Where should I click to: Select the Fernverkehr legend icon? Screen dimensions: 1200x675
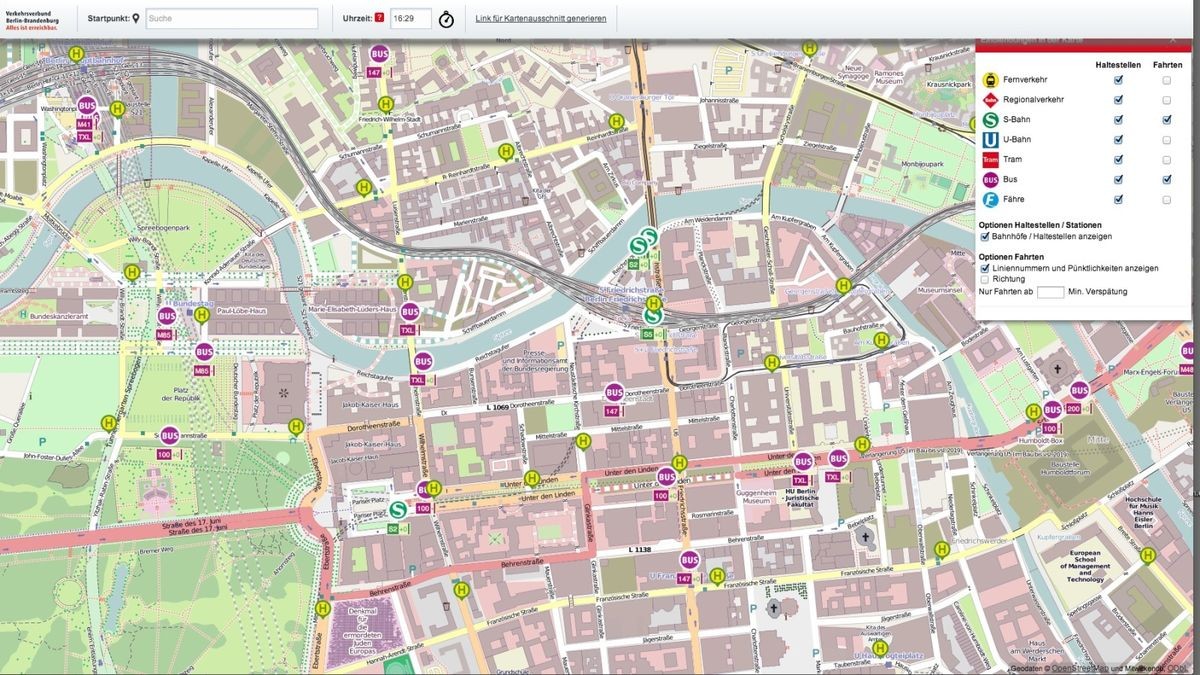tap(991, 78)
